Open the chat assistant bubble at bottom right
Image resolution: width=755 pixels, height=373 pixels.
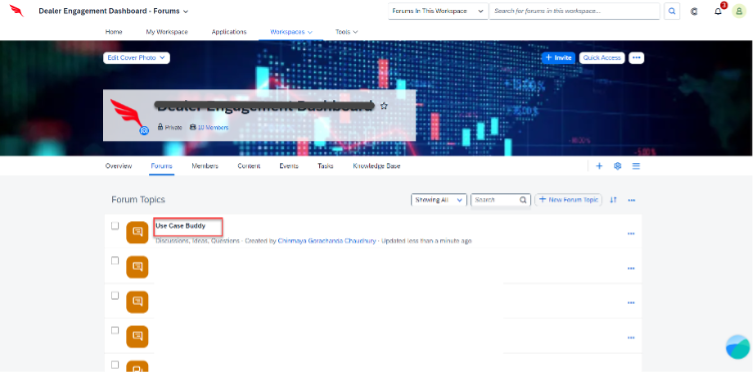(x=738, y=347)
